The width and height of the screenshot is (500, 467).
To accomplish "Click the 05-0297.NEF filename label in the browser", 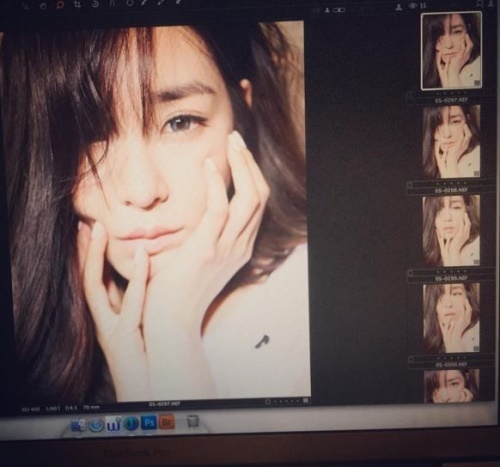I will coord(451,100).
